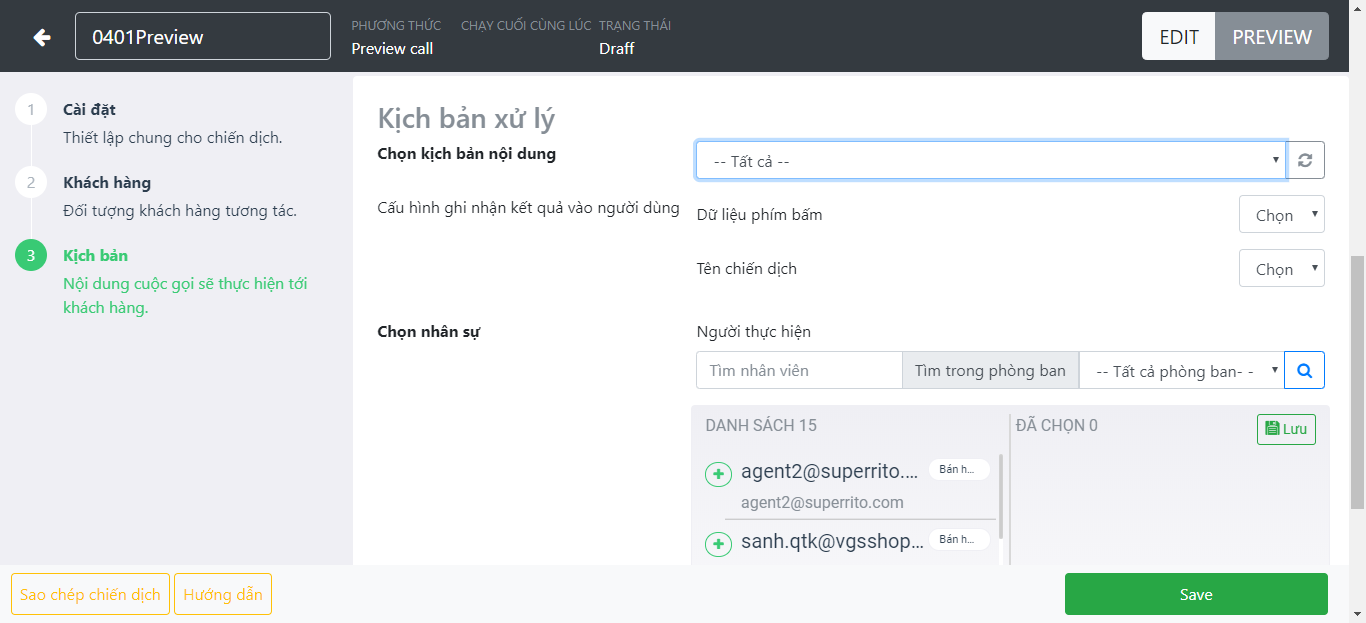Add sanh.qtk@vgsshop with plus icon

718,544
